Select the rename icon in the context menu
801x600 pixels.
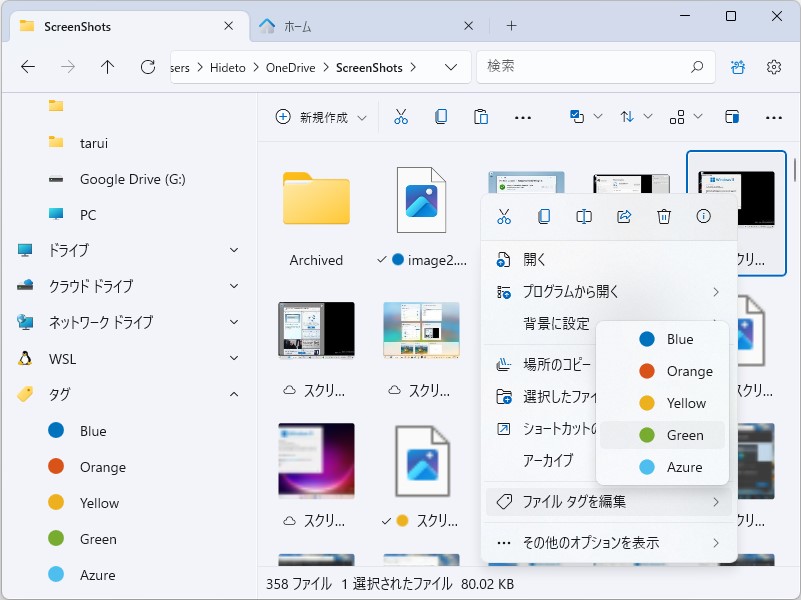tap(583, 216)
